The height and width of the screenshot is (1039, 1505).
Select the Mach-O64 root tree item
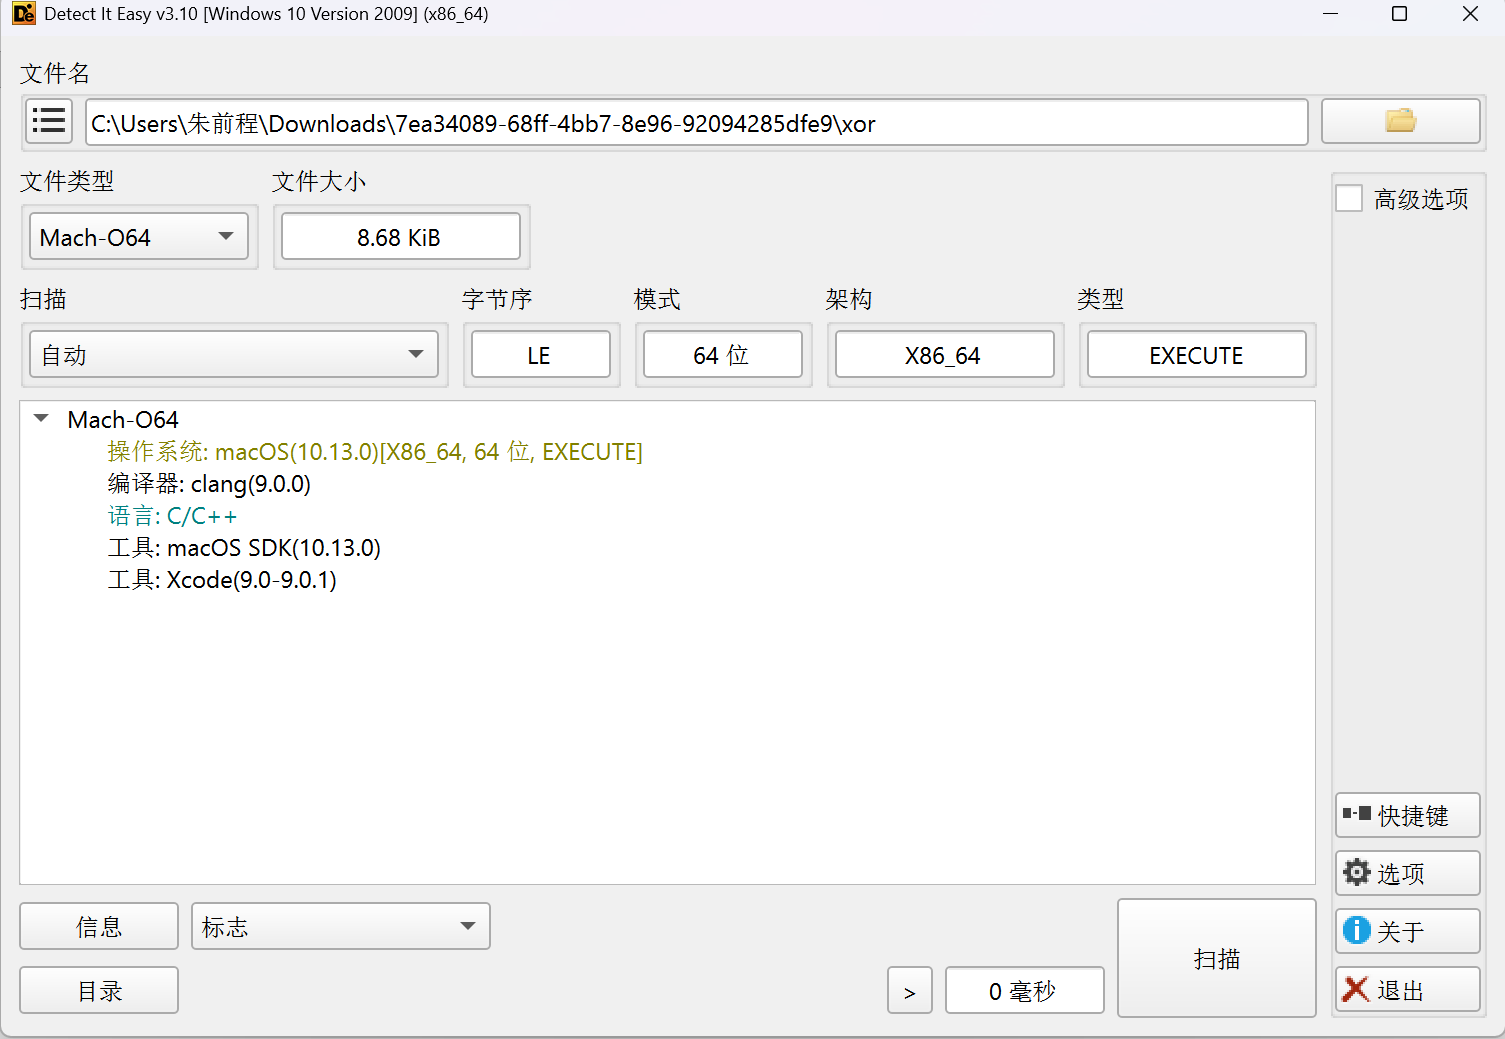coord(122,419)
